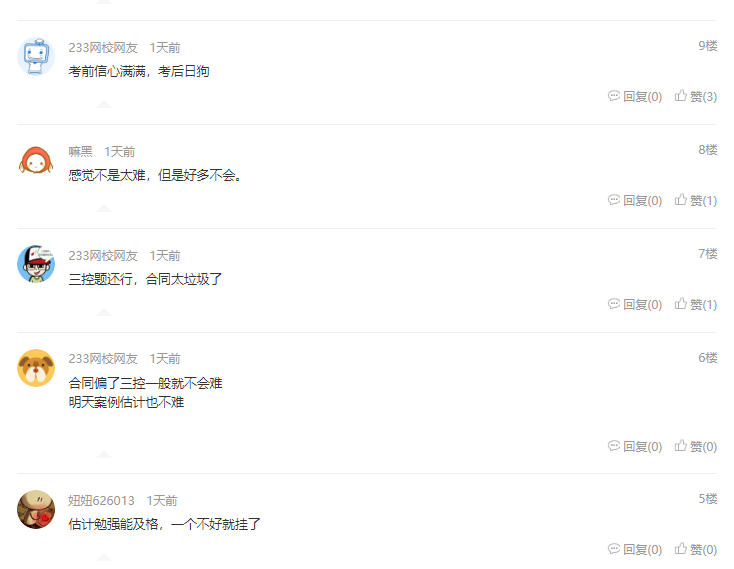This screenshot has height=569, width=734.
Task: Open reply bubble icon for 8楼 comment
Action: pyautogui.click(x=614, y=200)
